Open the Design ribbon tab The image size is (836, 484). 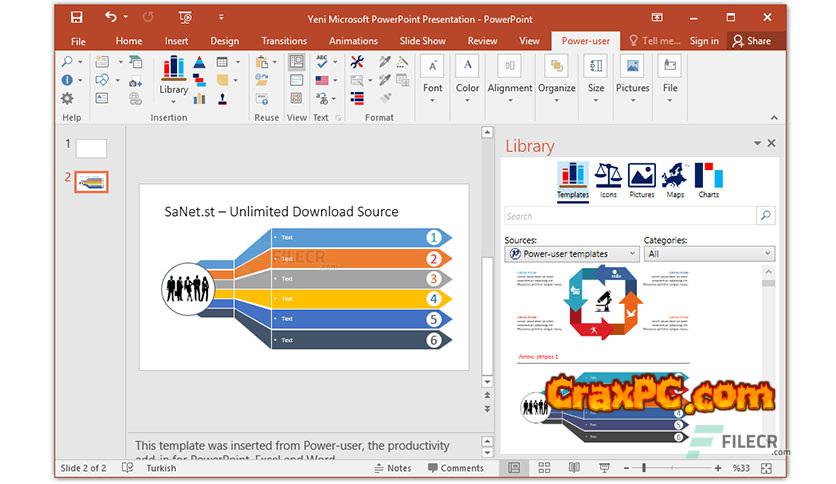(x=225, y=41)
